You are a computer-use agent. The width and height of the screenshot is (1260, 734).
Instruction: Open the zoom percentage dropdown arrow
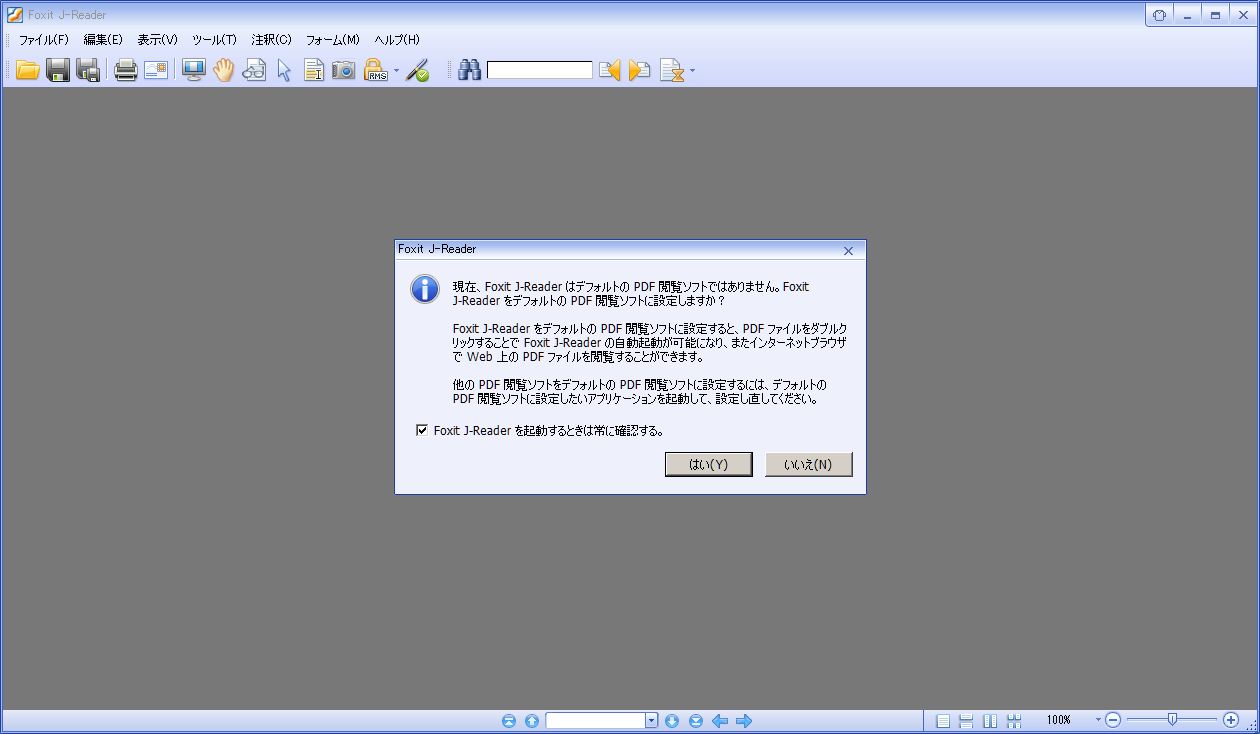point(1097,720)
